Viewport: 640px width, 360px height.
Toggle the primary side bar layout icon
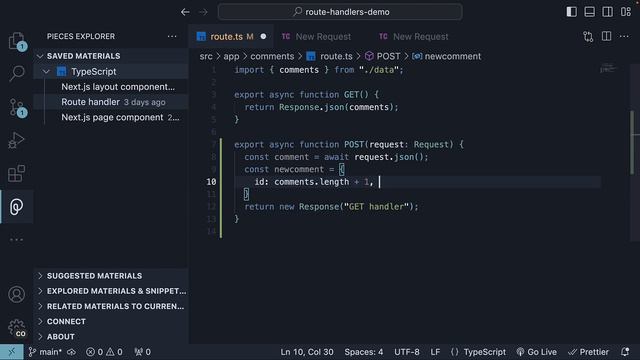(x=571, y=12)
